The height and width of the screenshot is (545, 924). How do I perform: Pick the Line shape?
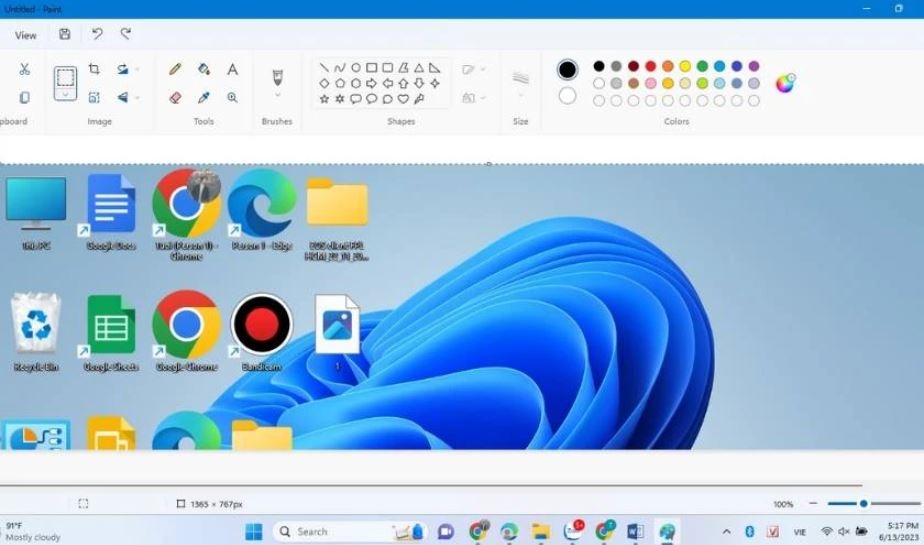[x=324, y=68]
